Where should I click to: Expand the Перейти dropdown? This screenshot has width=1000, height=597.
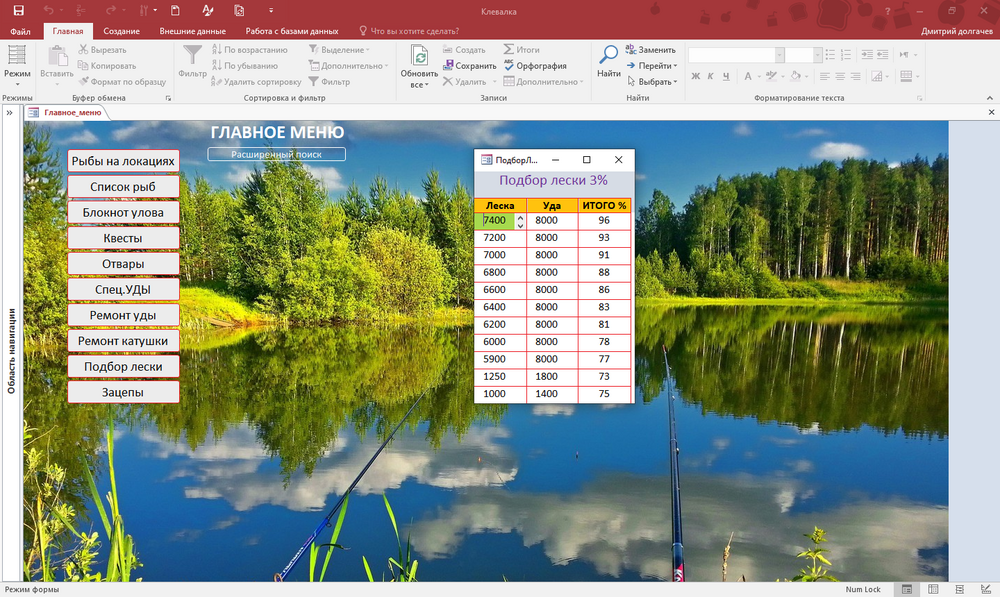pos(650,66)
